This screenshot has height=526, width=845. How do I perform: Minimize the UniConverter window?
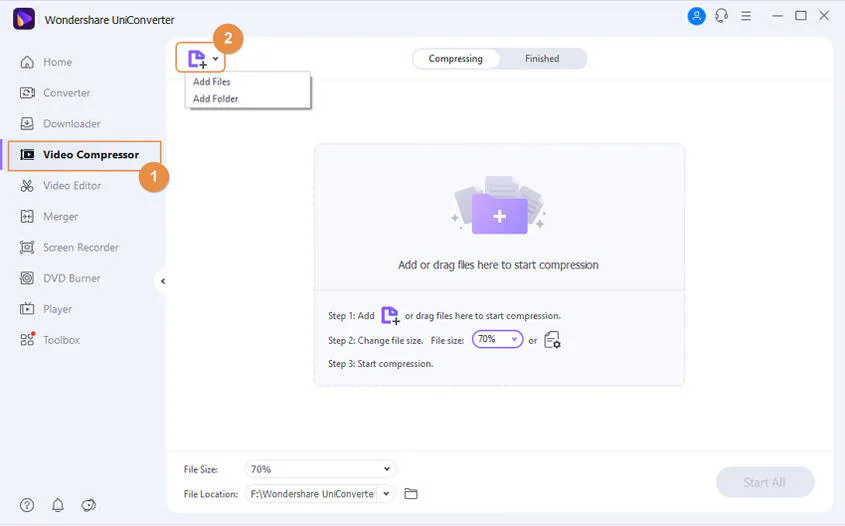click(x=777, y=16)
